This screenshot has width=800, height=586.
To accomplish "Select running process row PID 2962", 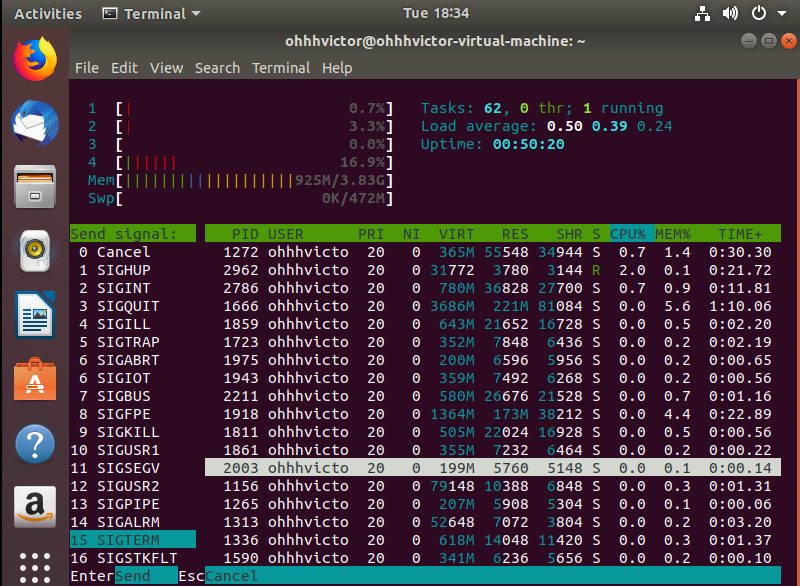I will (493, 270).
